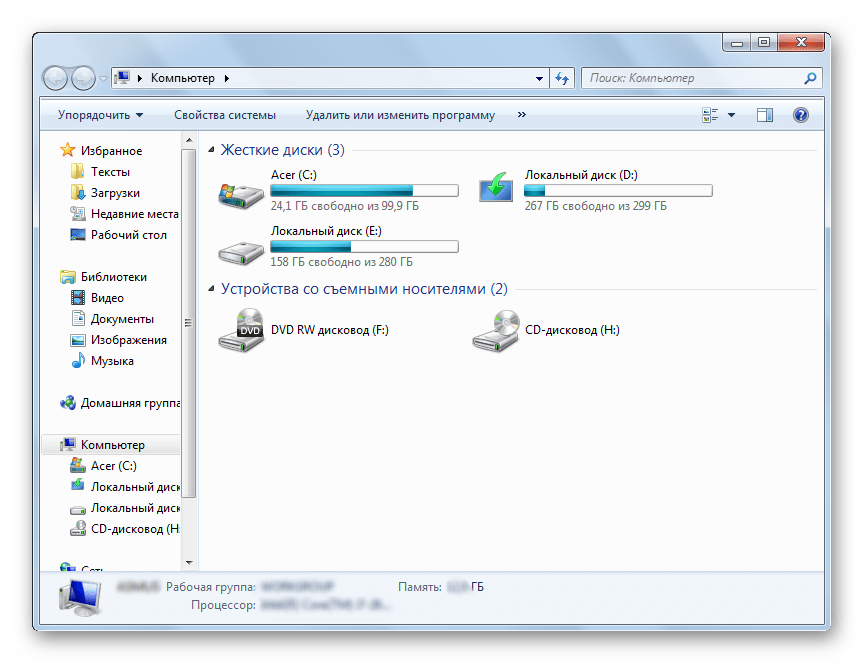Expand arrow after Компьютер in address bar

click(x=226, y=78)
